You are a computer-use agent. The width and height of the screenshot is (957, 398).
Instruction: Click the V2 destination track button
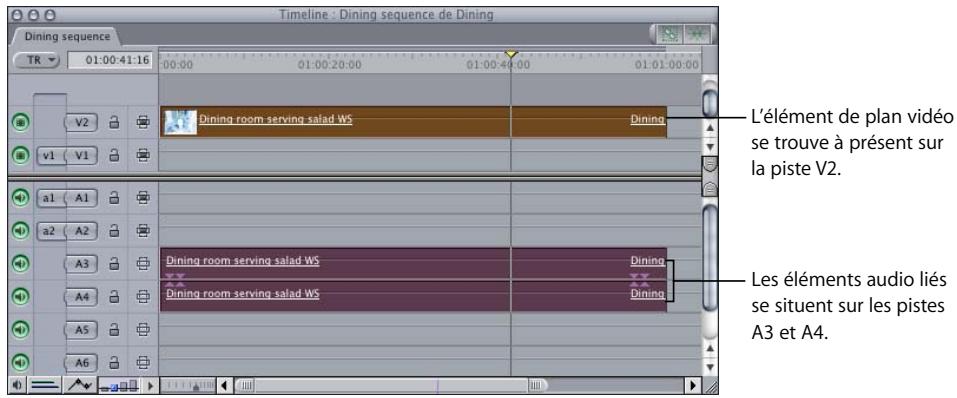pos(81,122)
